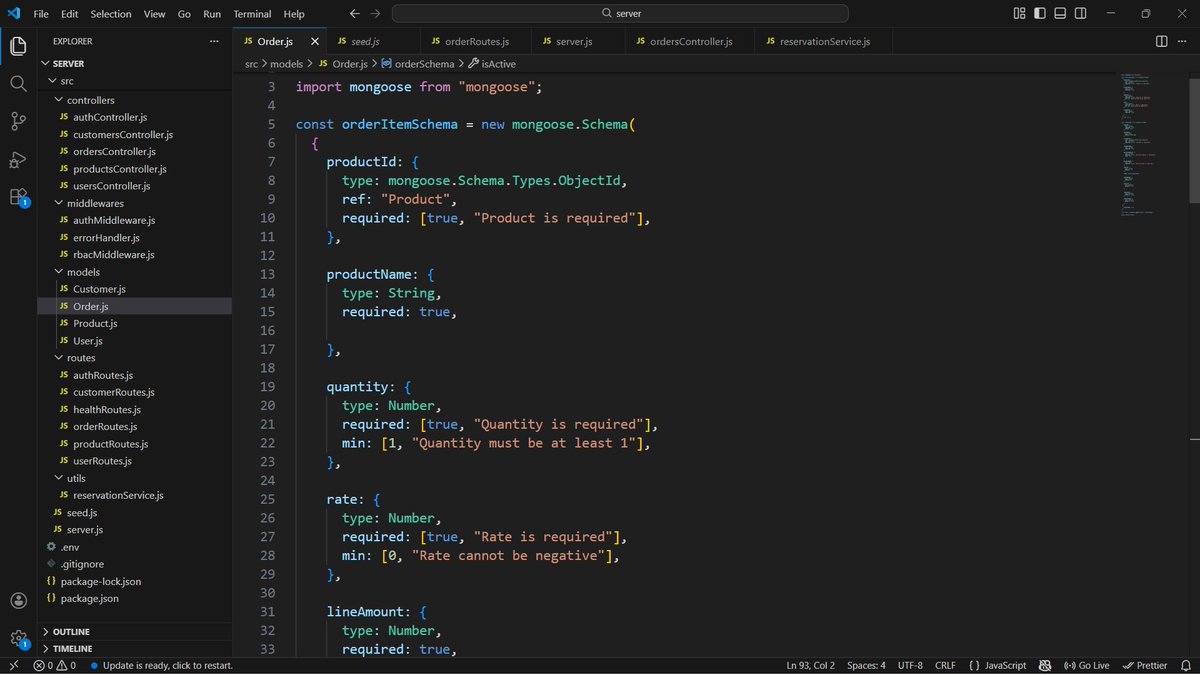Screen dimensions: 1200x675
Task: Open the .env file in explorer
Action: [x=134, y=547]
